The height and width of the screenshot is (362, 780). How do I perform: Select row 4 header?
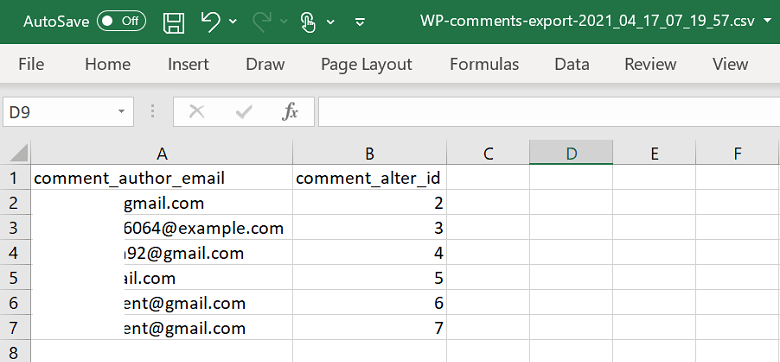pyautogui.click(x=15, y=253)
